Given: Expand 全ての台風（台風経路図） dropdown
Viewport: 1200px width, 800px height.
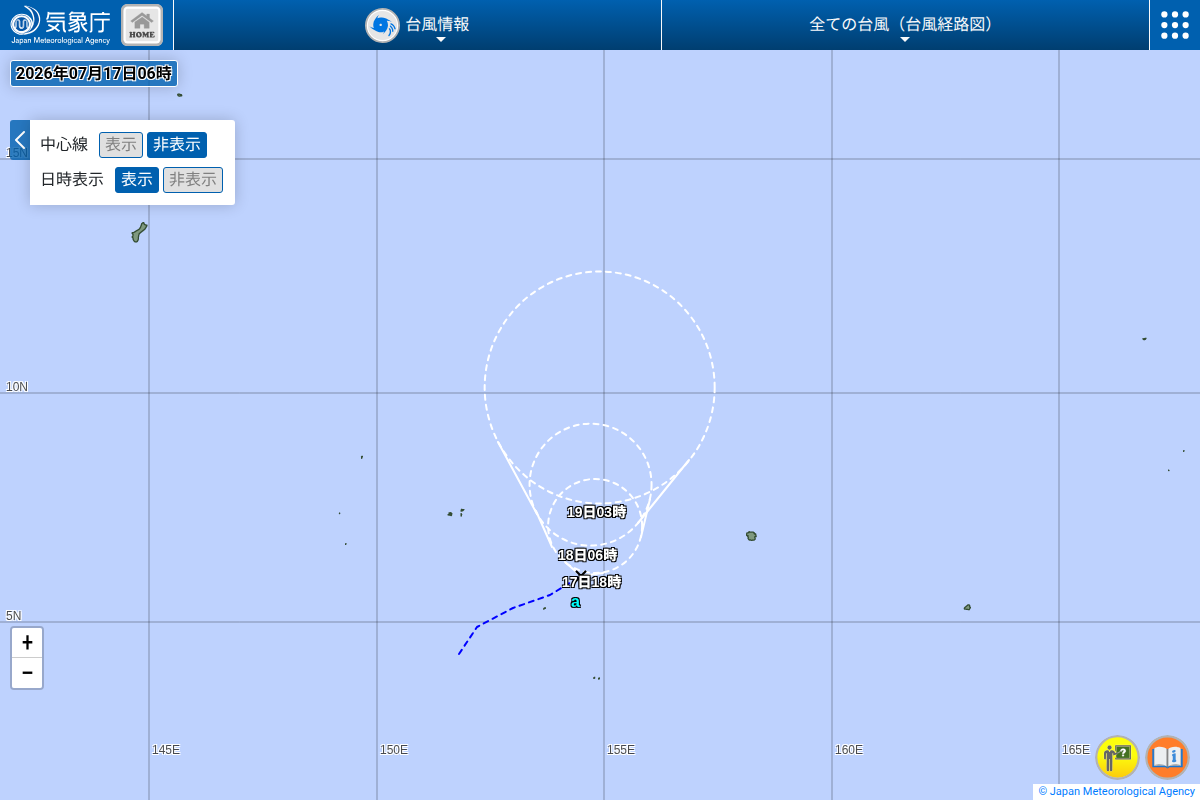Looking at the screenshot, I should coord(904,25).
